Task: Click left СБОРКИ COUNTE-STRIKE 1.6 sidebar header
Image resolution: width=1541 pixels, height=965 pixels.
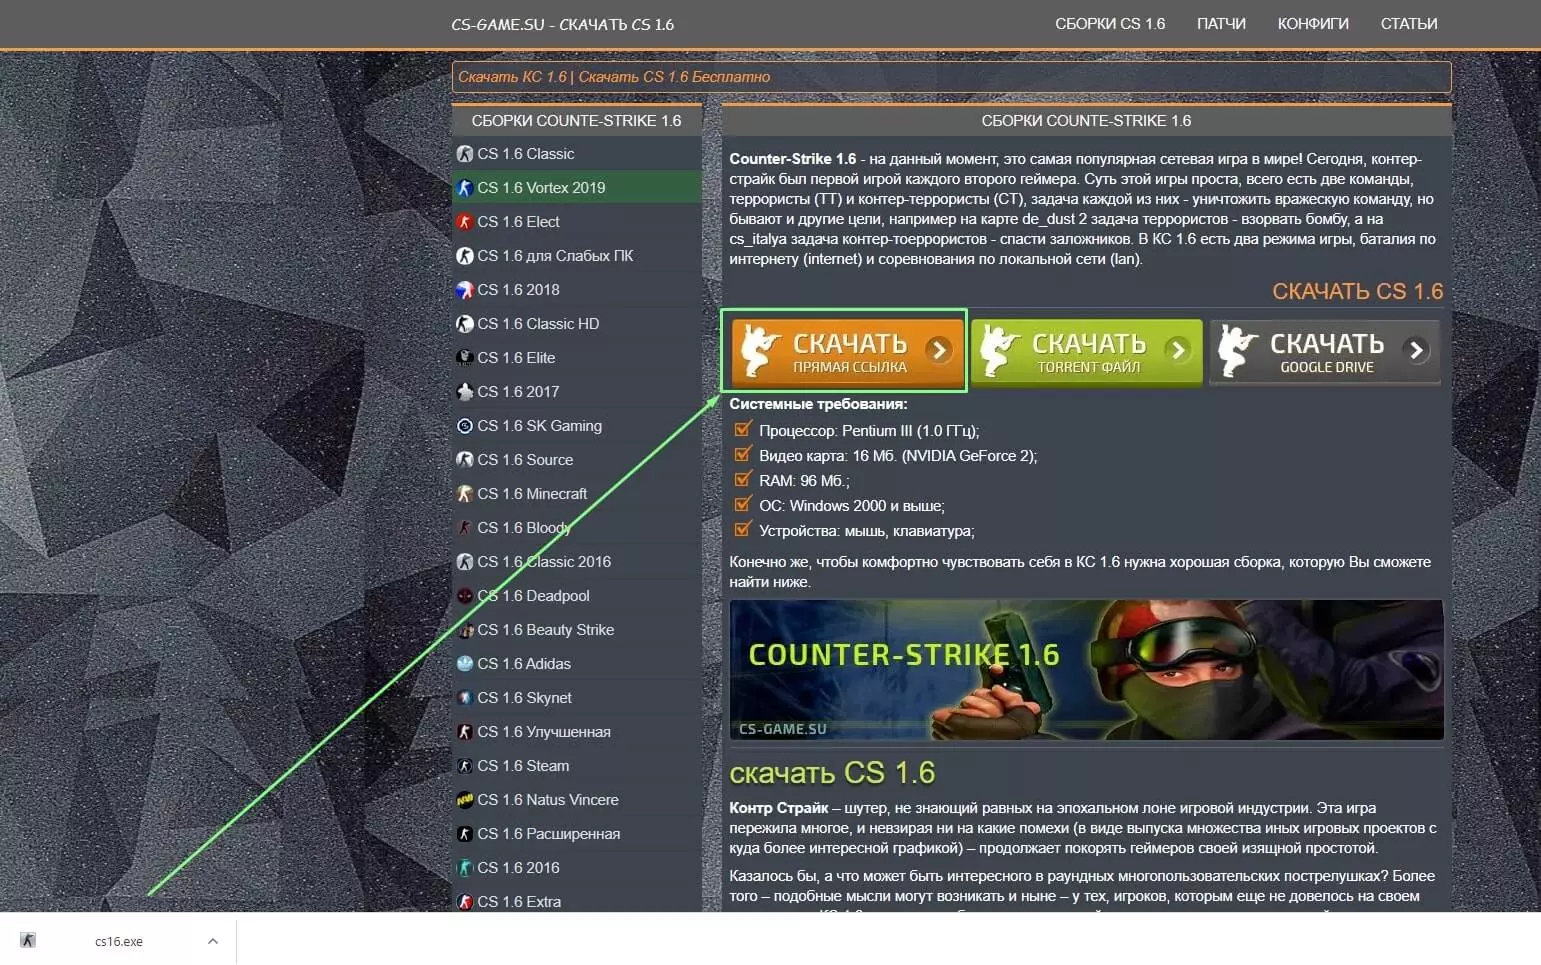Action: [576, 121]
